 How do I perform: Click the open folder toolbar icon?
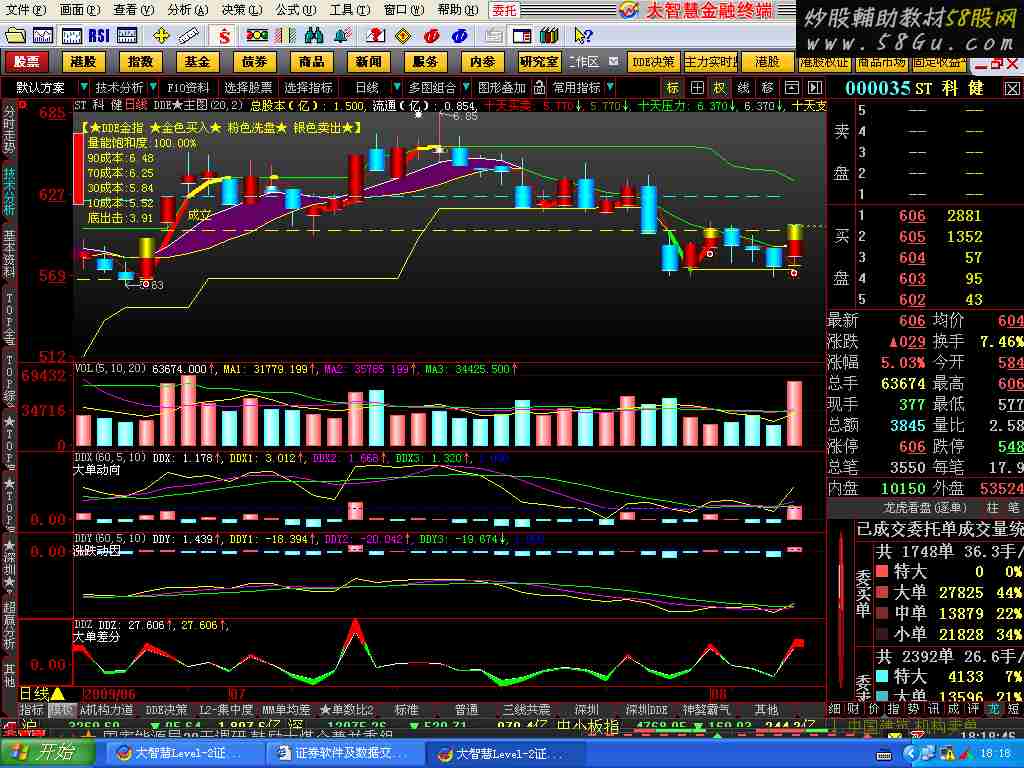[15, 35]
